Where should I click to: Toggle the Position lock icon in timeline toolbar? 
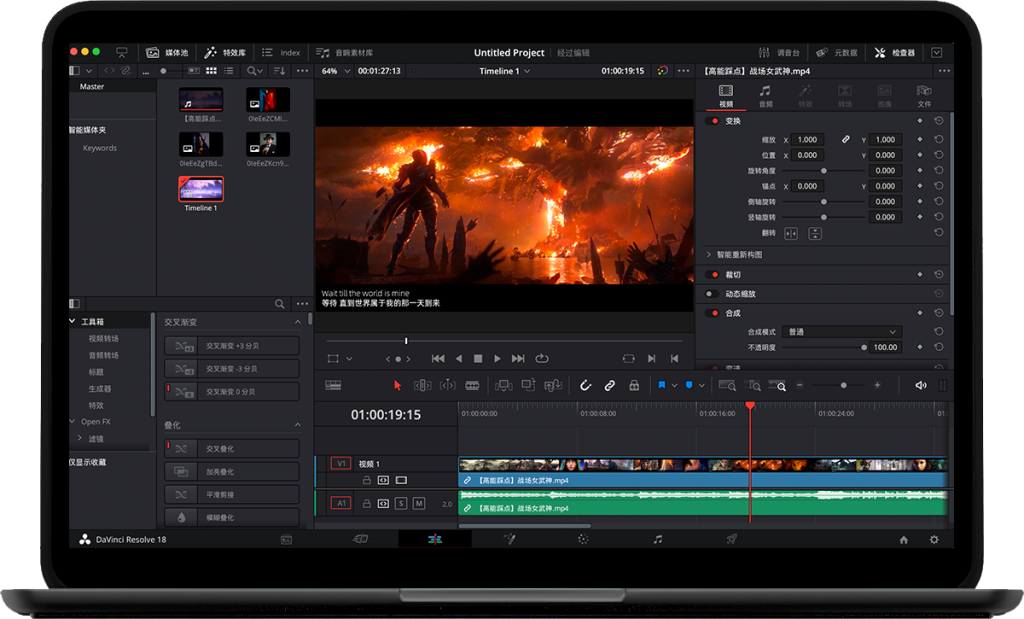point(634,385)
